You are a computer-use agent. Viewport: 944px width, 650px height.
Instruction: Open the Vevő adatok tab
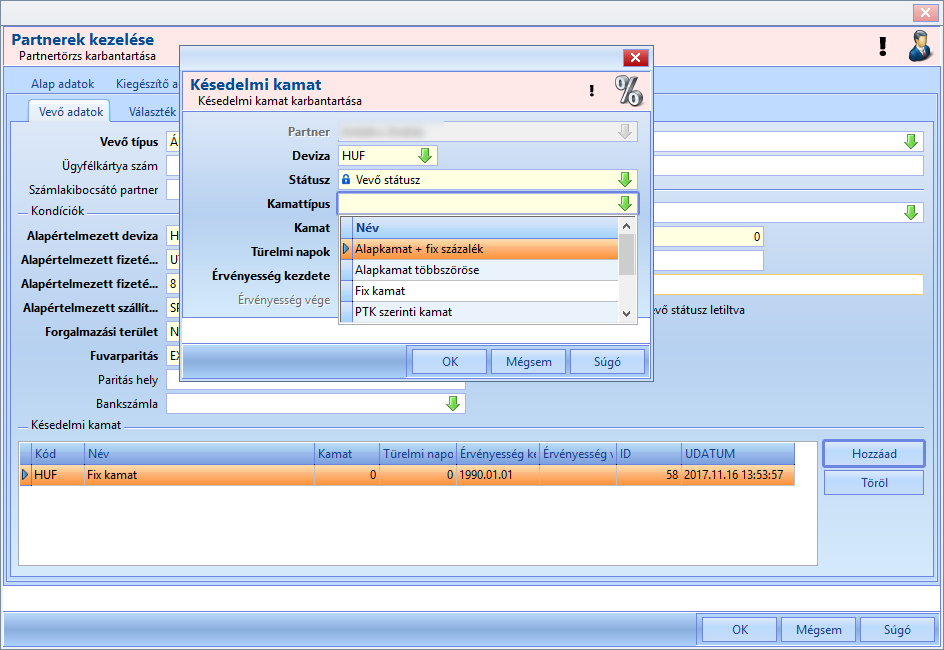click(x=70, y=112)
